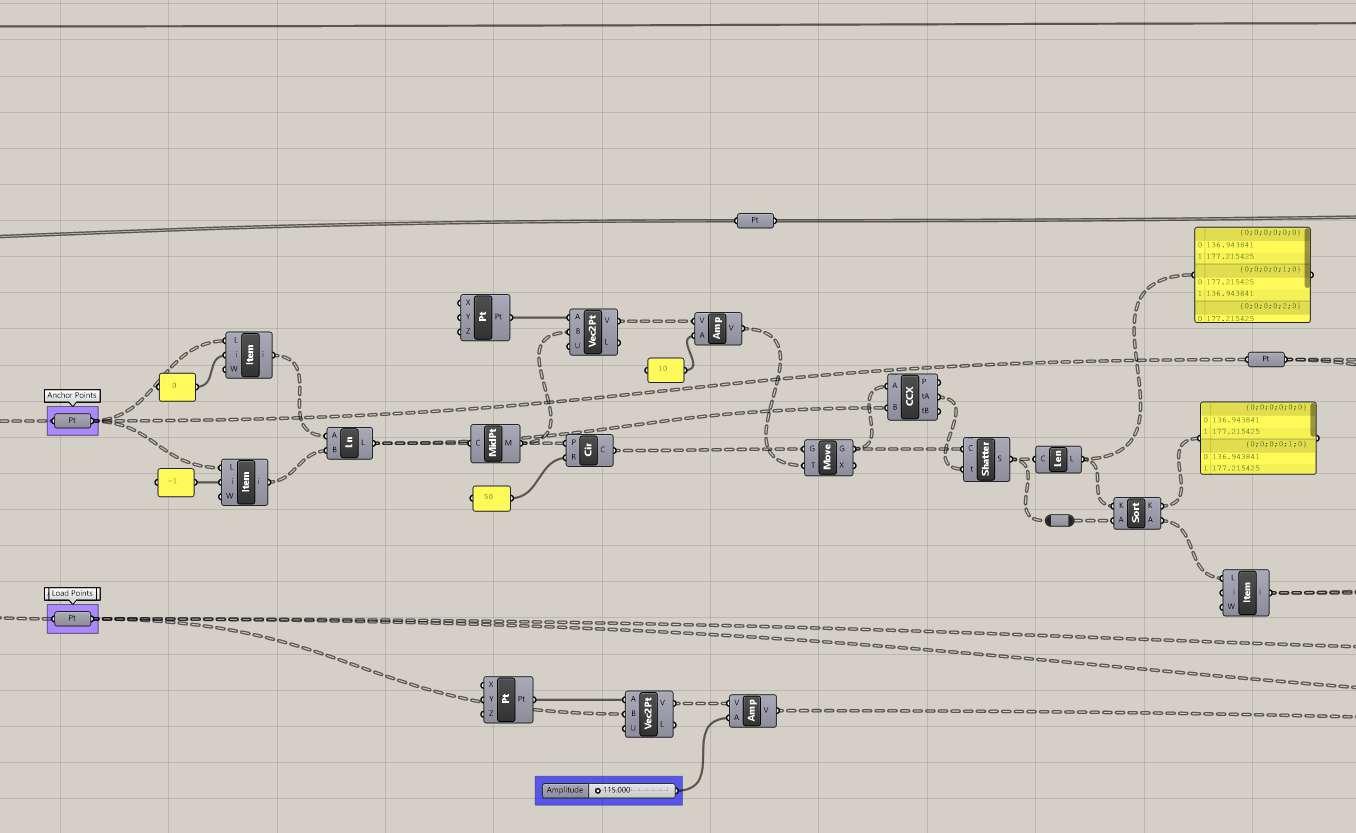Select the MidPt component
1356x833 pixels.
point(496,443)
